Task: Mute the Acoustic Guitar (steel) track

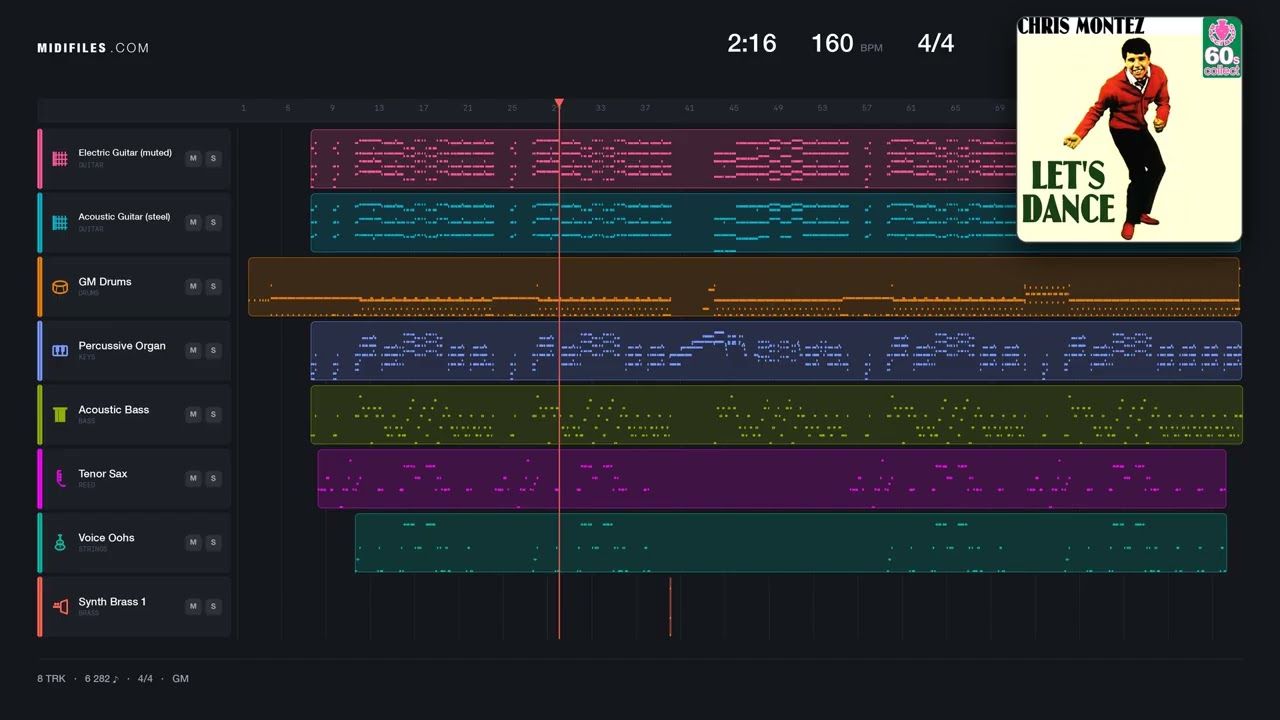Action: click(193, 222)
